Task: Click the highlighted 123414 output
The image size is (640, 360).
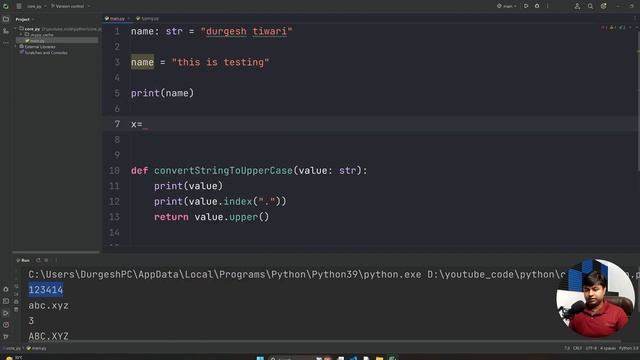Action: pos(46,290)
